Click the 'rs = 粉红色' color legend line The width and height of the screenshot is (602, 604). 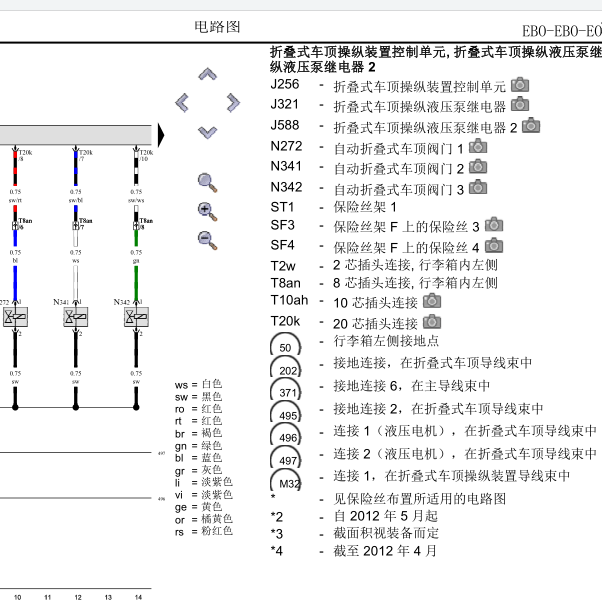click(204, 531)
